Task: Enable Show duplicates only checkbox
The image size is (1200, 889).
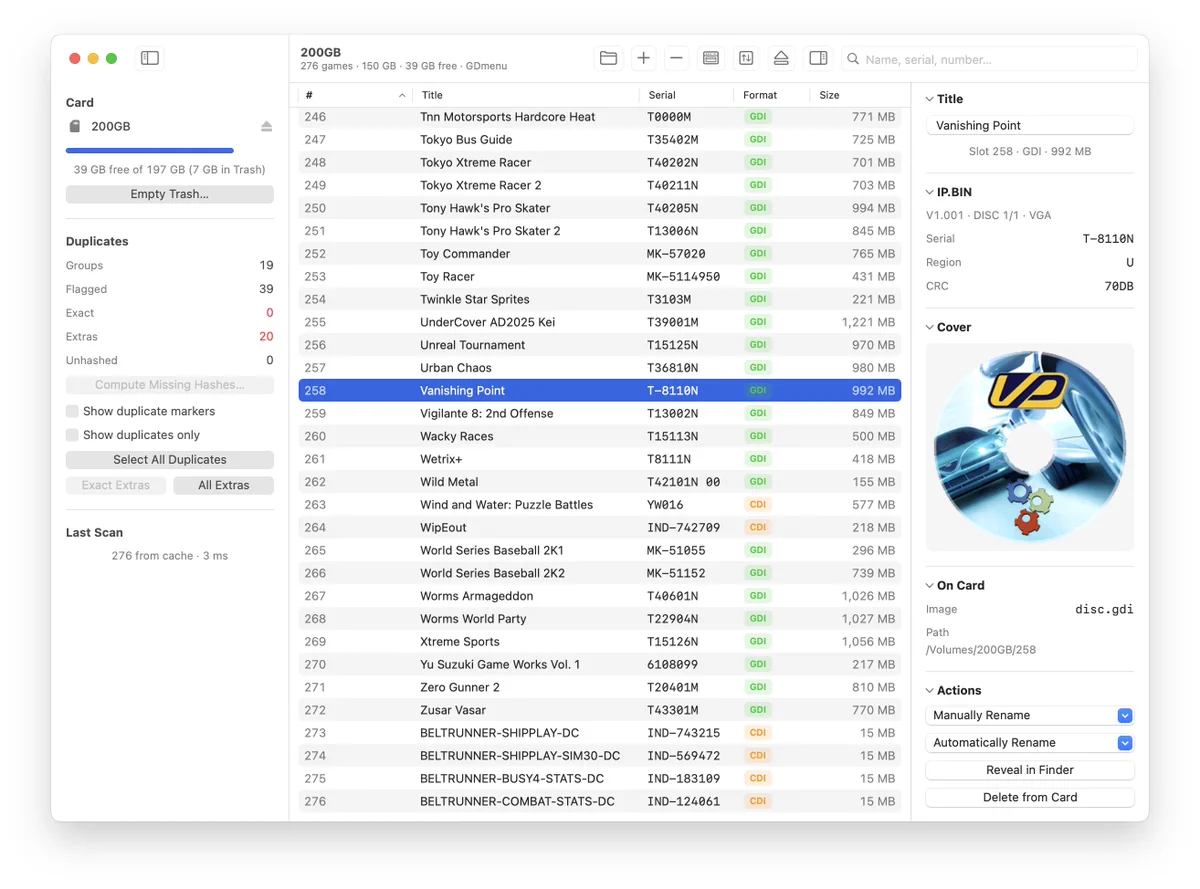Action: coord(72,435)
